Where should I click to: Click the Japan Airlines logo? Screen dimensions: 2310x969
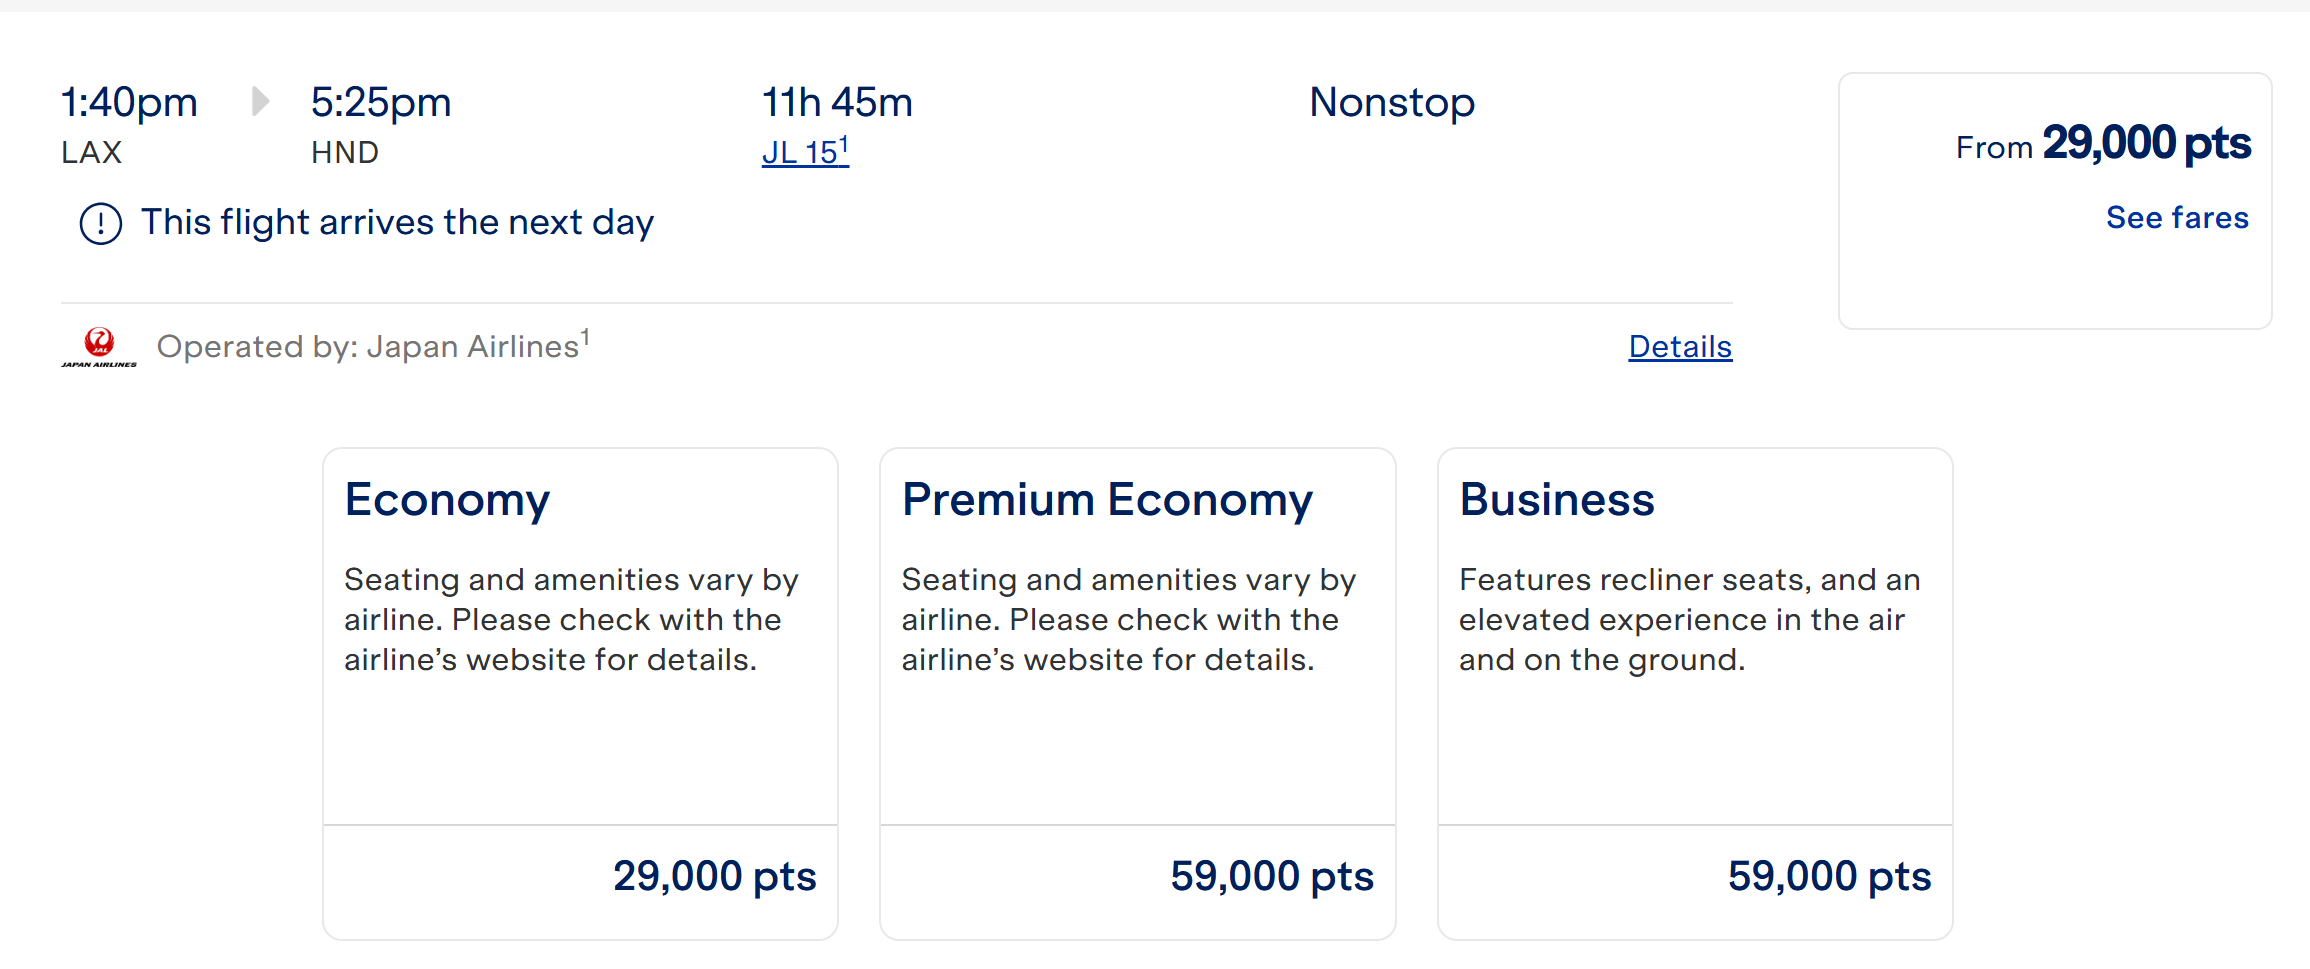pyautogui.click(x=99, y=347)
